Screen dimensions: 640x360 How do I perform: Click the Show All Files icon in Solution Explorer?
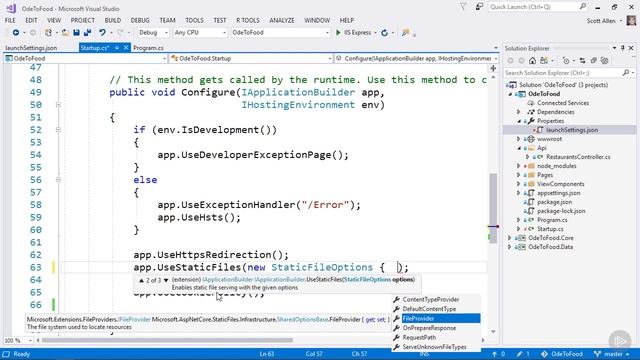(x=604, y=60)
